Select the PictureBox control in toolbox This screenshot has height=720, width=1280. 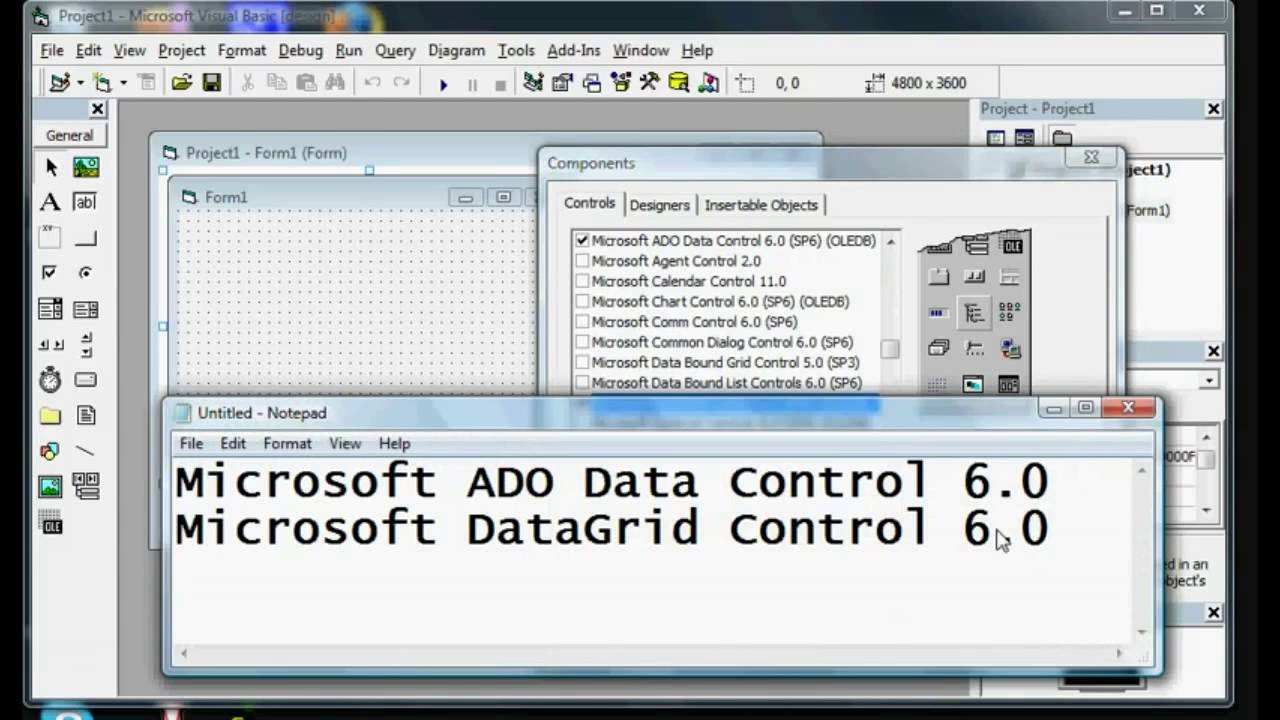[x=86, y=167]
